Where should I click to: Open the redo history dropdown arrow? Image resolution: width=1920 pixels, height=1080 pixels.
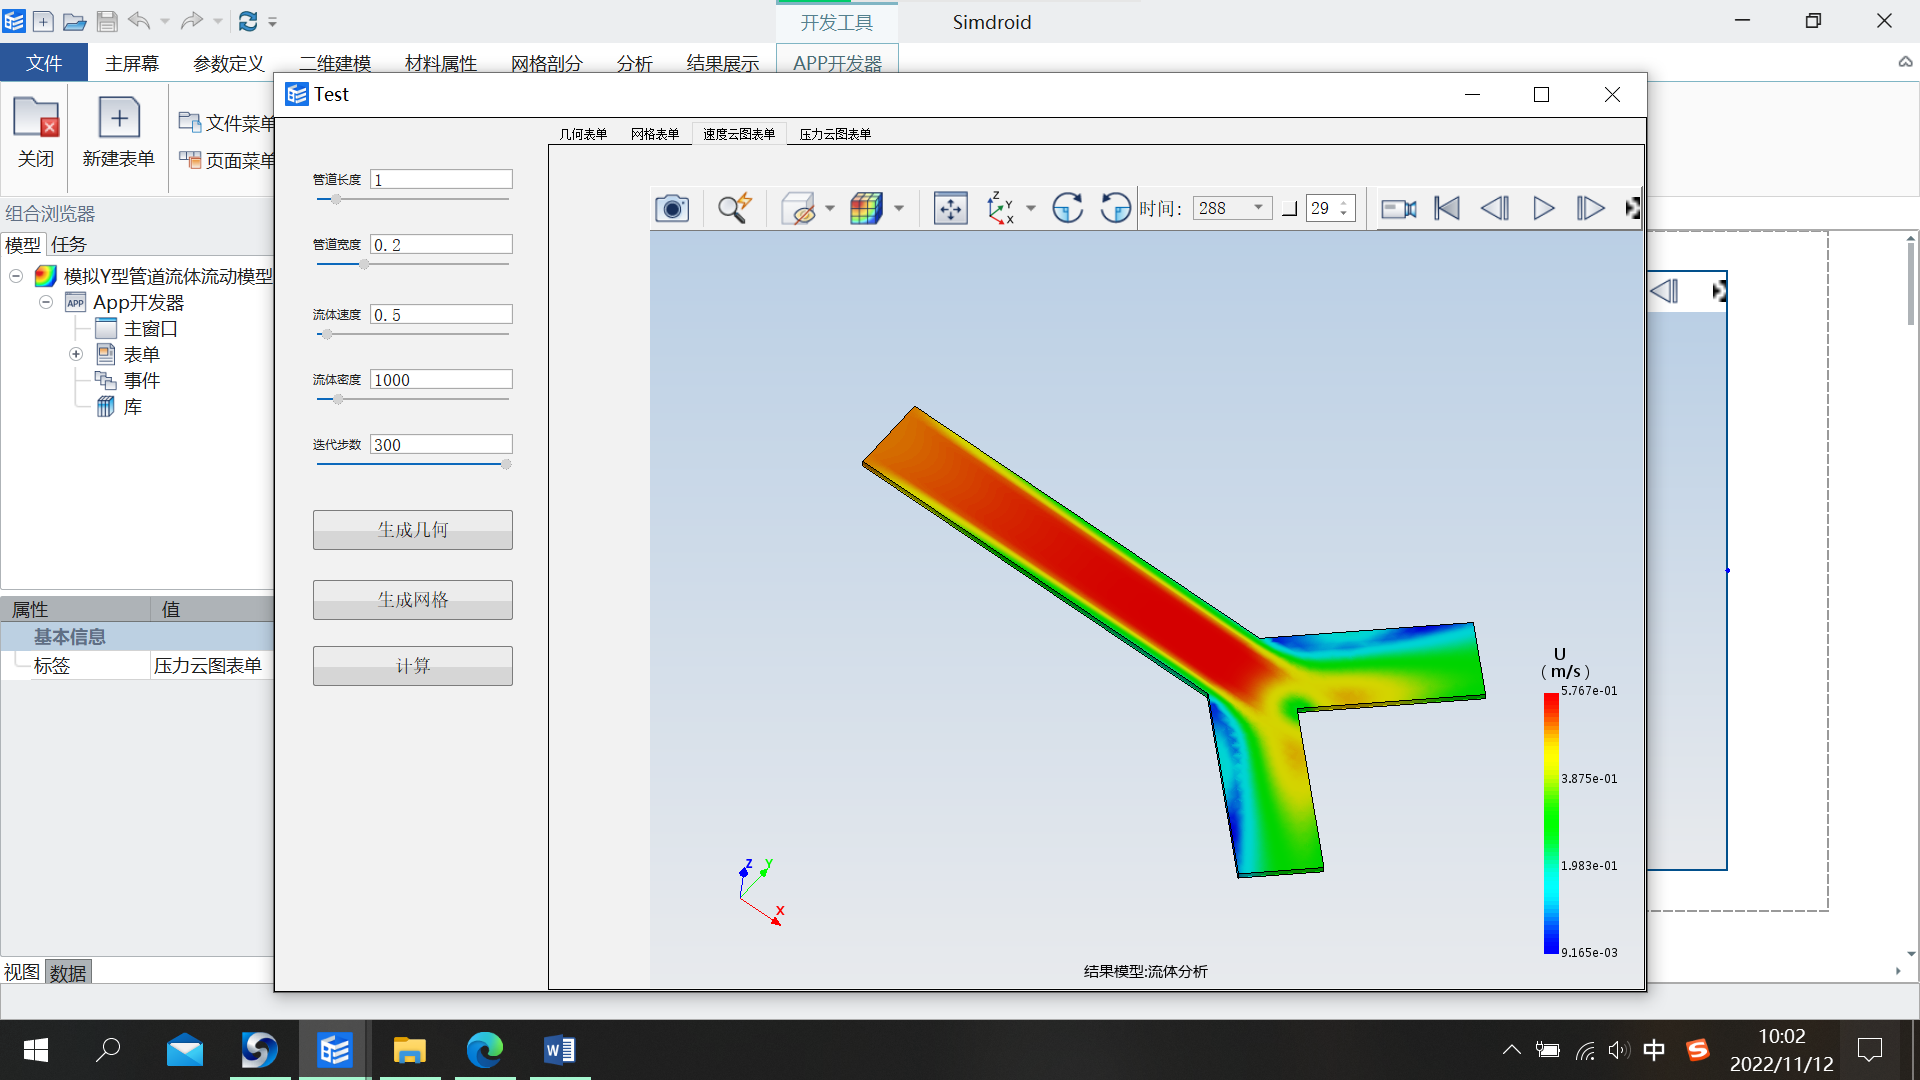(218, 21)
